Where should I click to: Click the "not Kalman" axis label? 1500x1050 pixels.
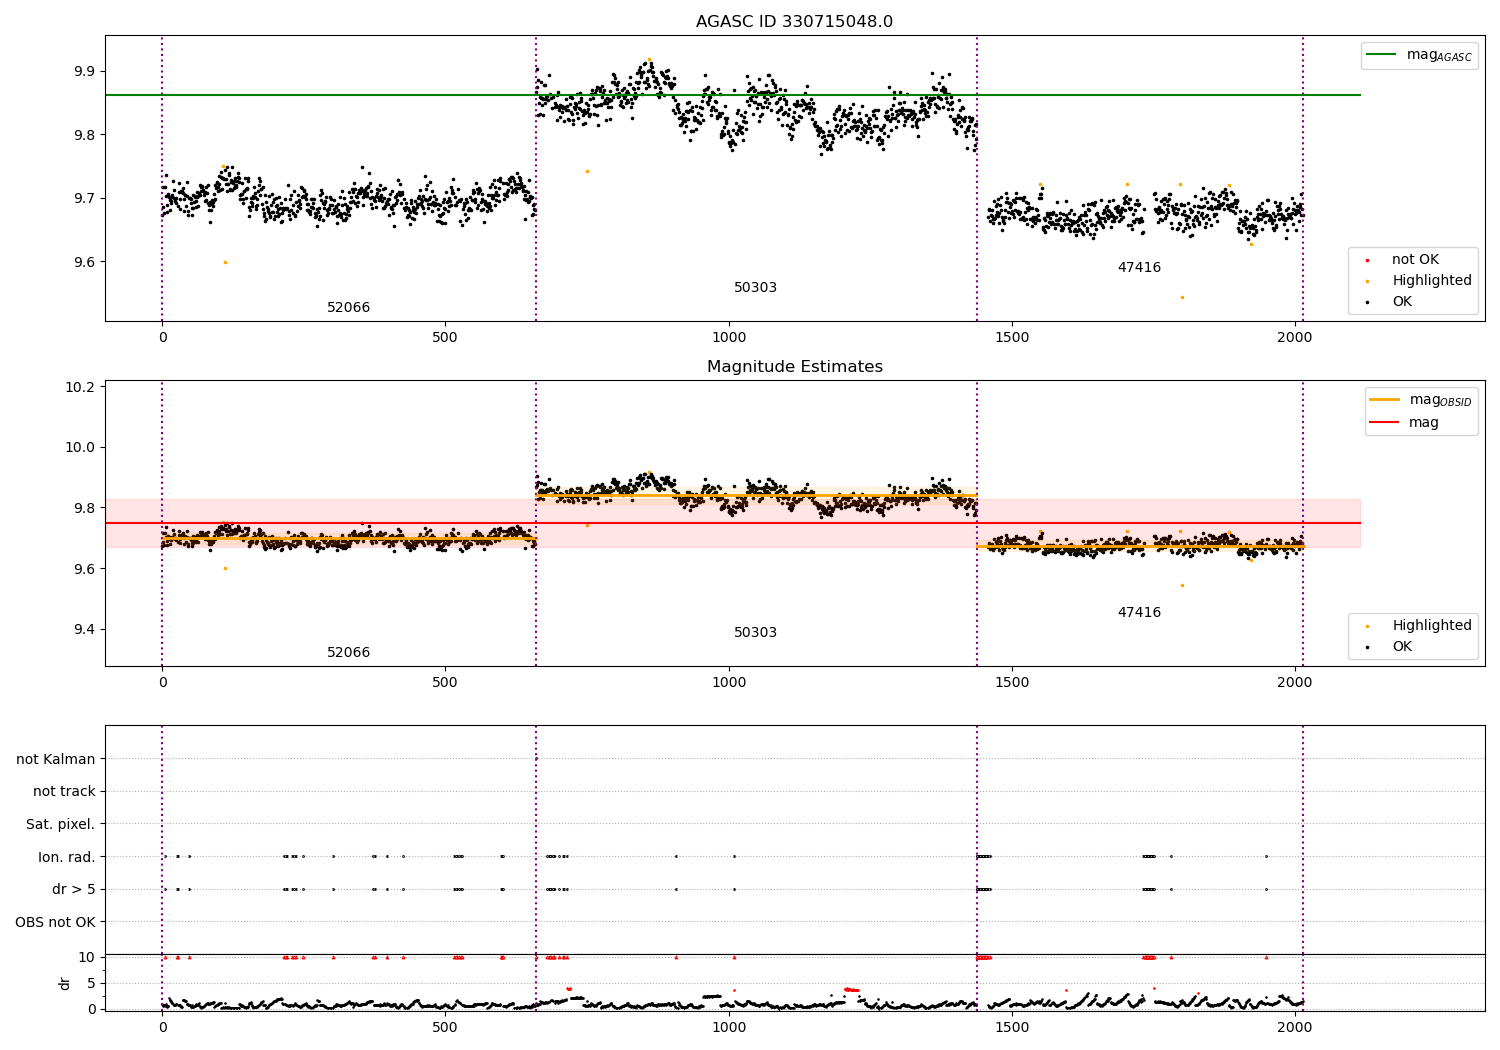[56, 759]
